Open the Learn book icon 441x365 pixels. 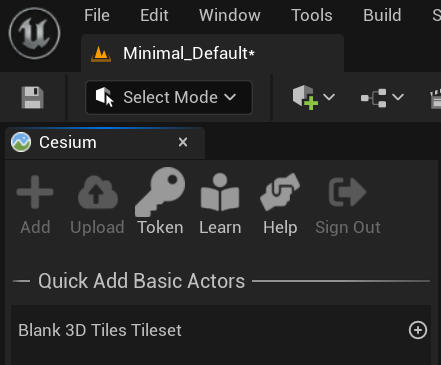[220, 192]
